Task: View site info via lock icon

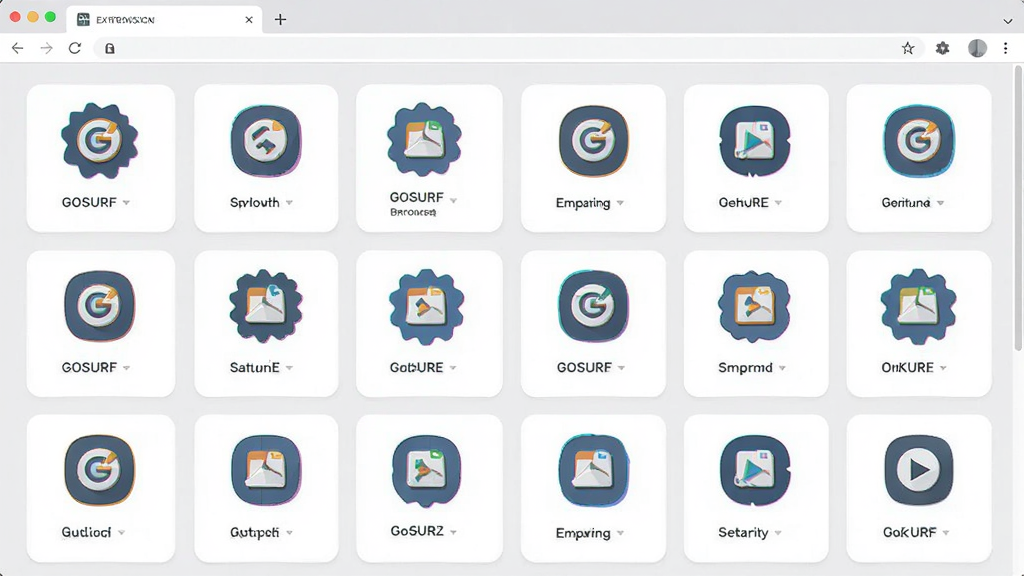Action: click(x=110, y=48)
